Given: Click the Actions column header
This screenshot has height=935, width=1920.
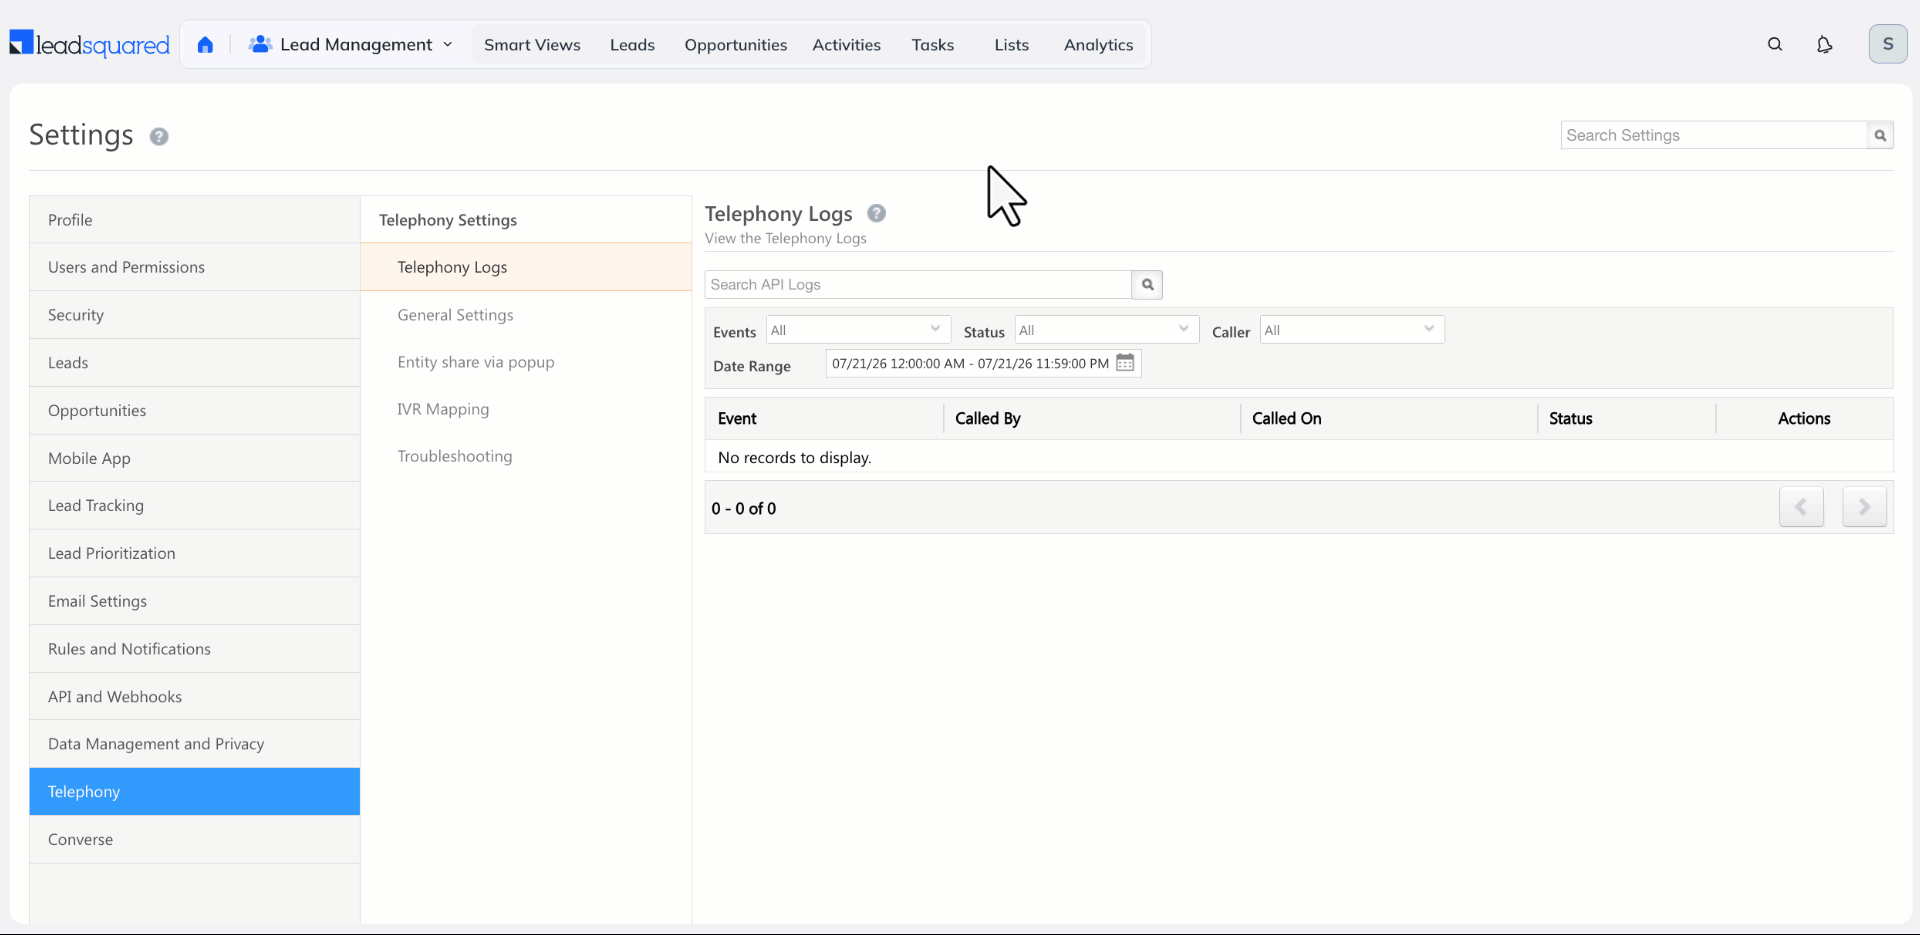Looking at the screenshot, I should click(1804, 419).
